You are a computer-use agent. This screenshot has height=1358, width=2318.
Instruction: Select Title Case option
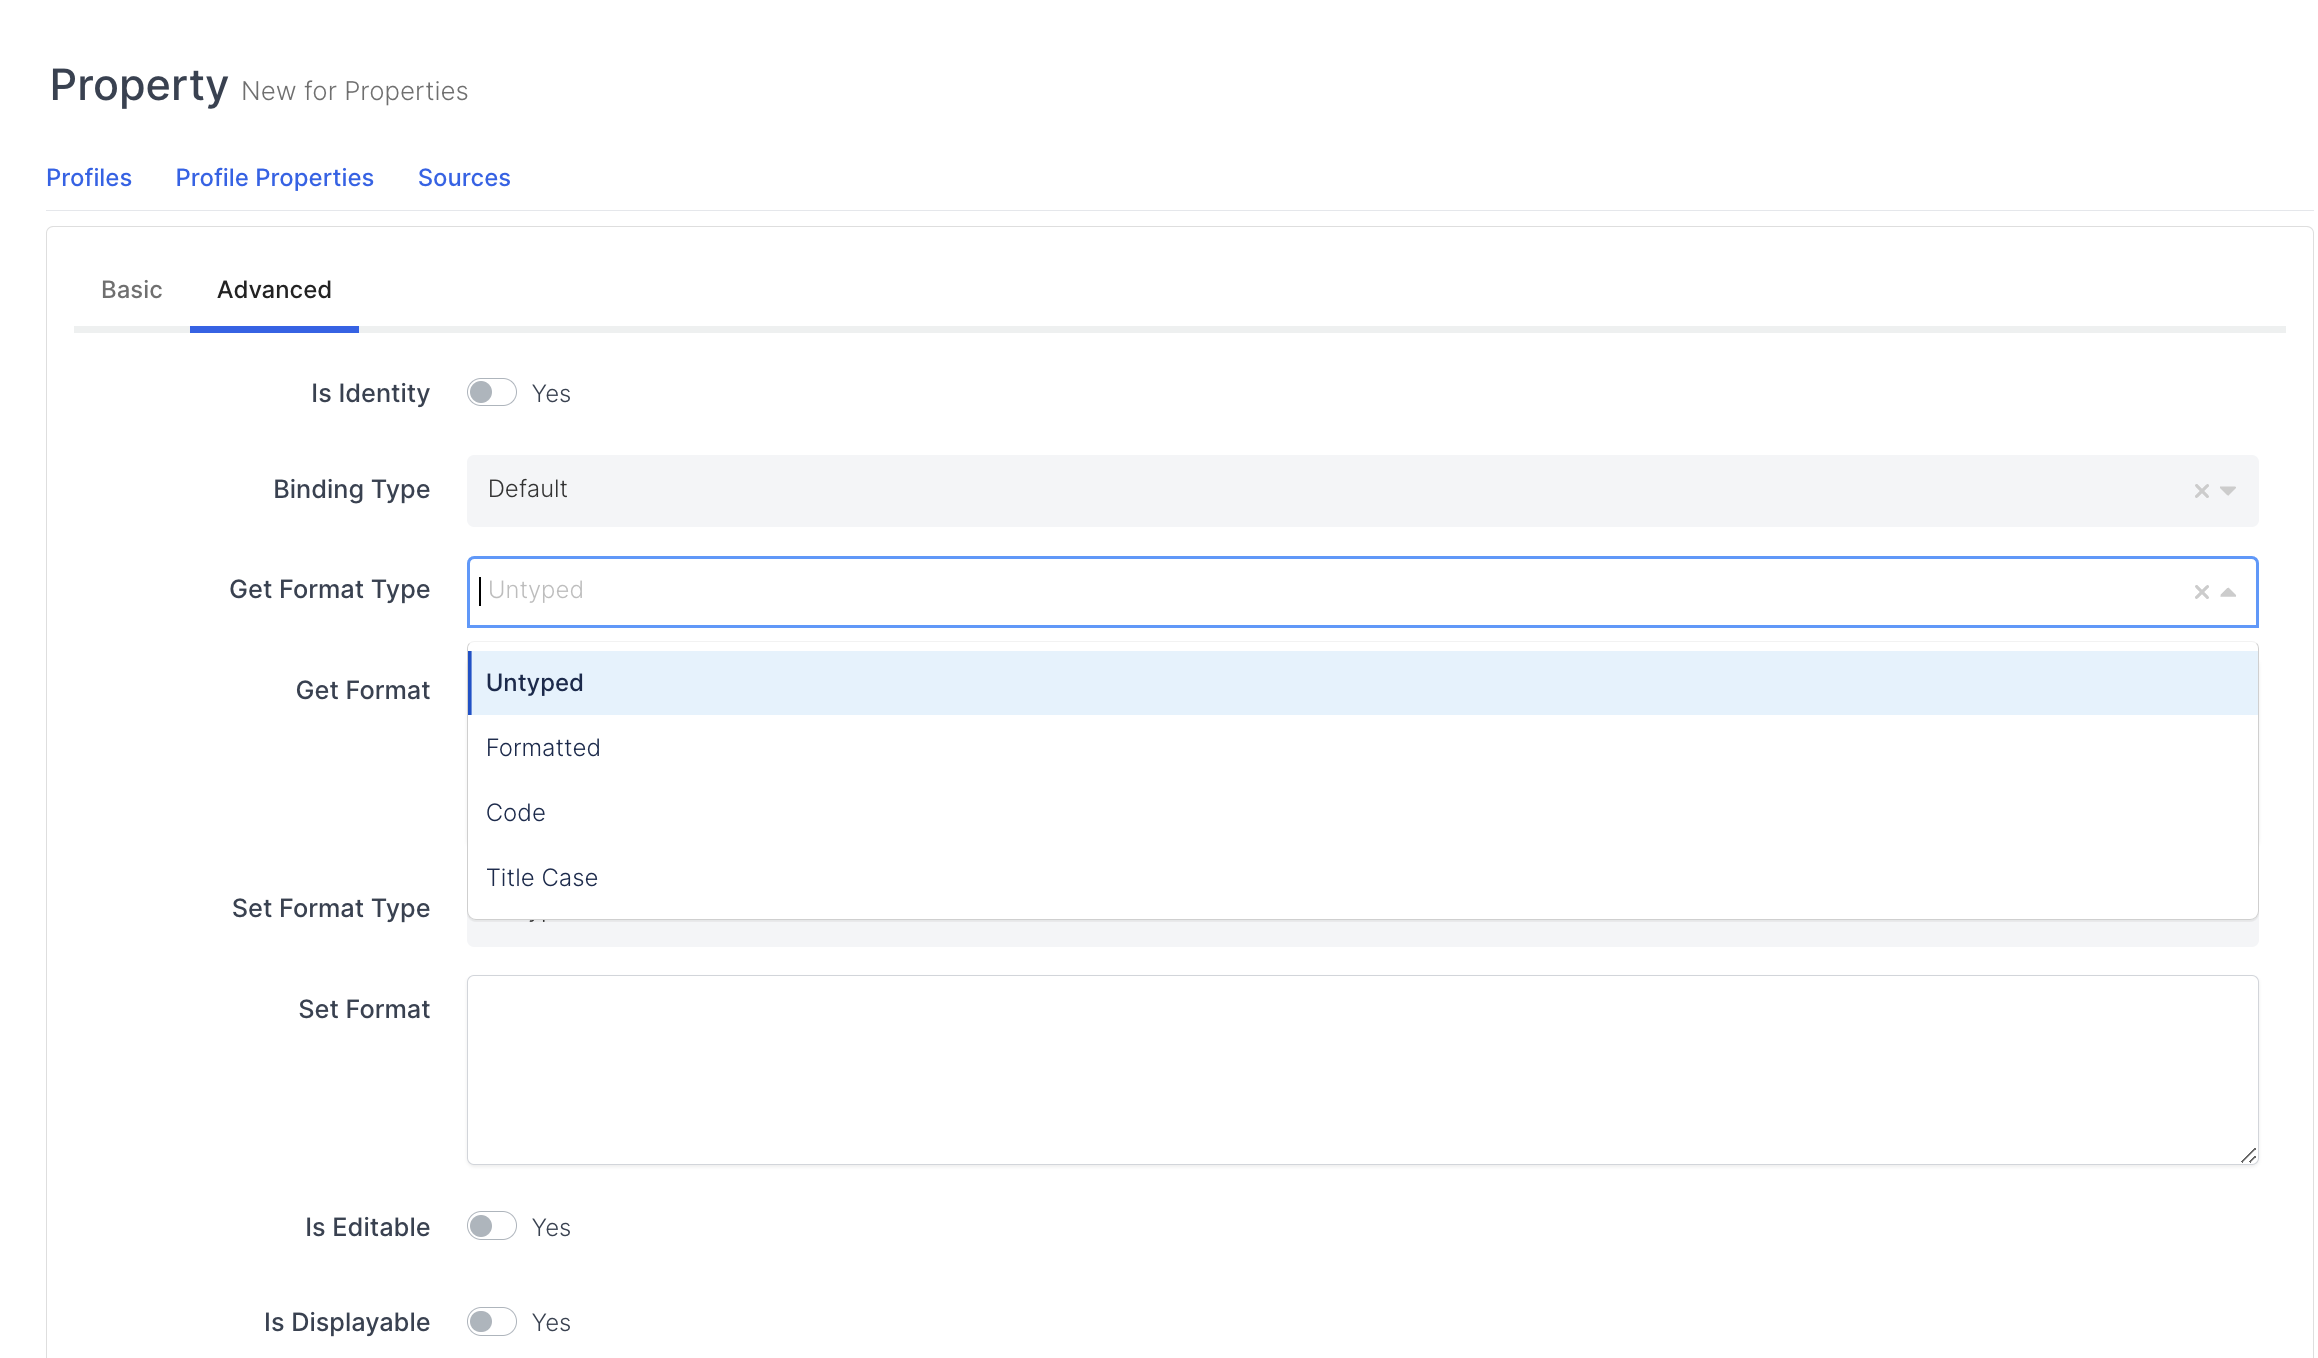(542, 878)
